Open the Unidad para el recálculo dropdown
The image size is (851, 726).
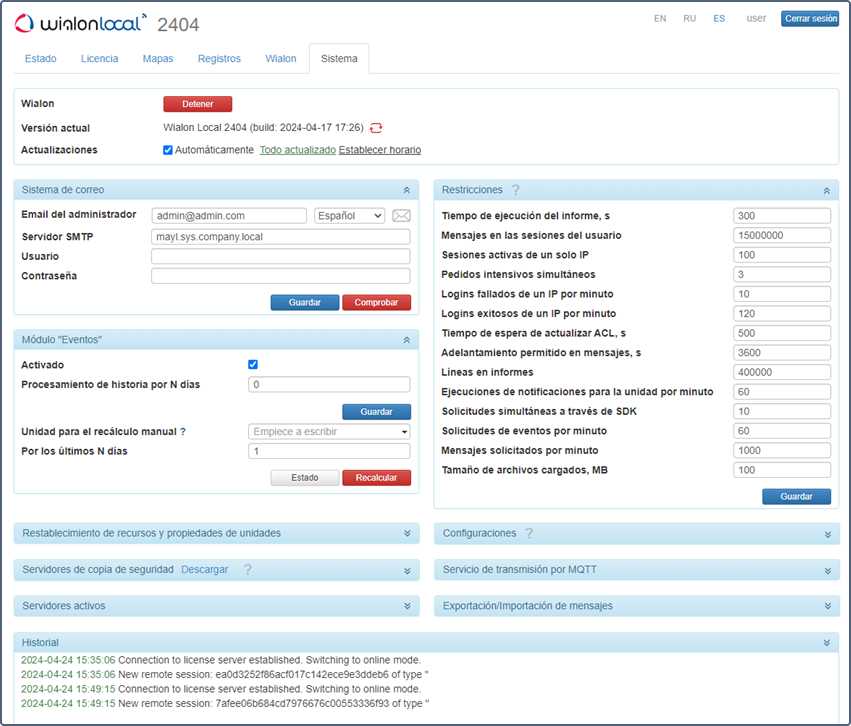coord(329,432)
